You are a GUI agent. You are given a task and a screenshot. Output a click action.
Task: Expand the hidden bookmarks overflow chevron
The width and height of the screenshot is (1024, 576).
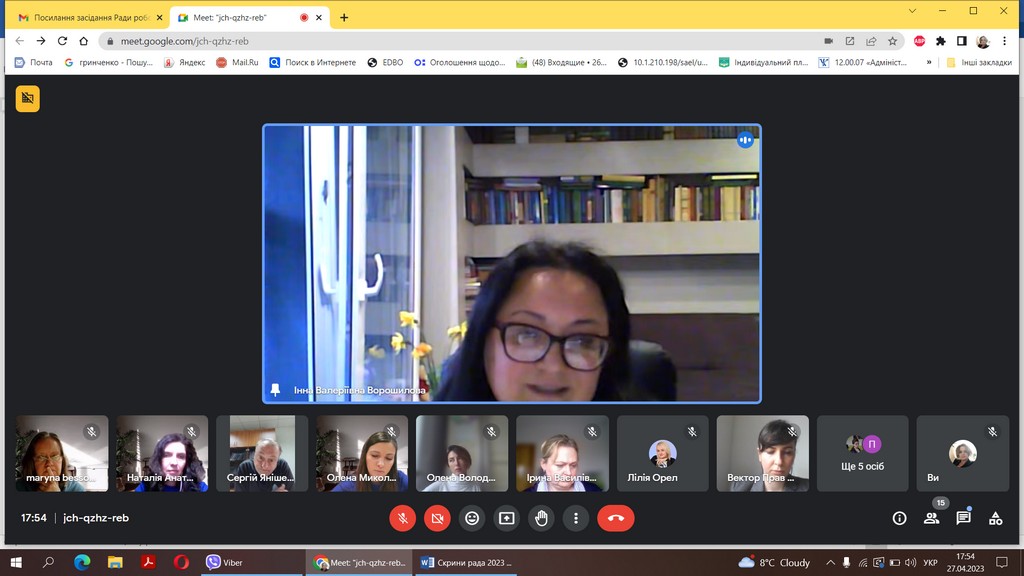point(929,62)
